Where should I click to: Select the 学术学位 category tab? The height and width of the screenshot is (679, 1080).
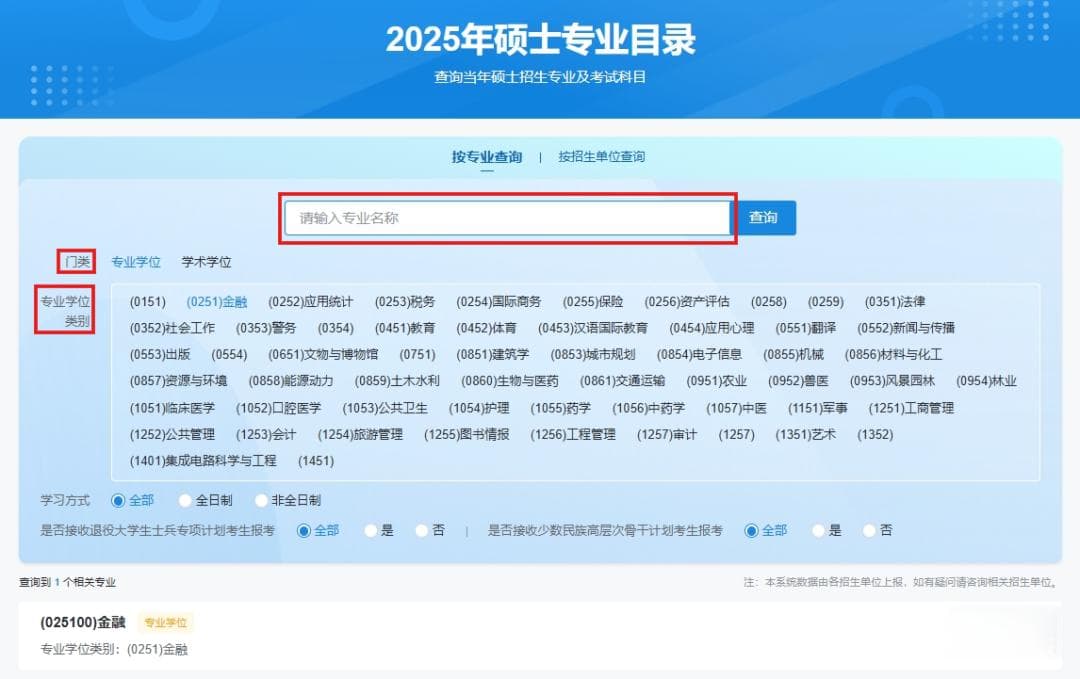[206, 262]
